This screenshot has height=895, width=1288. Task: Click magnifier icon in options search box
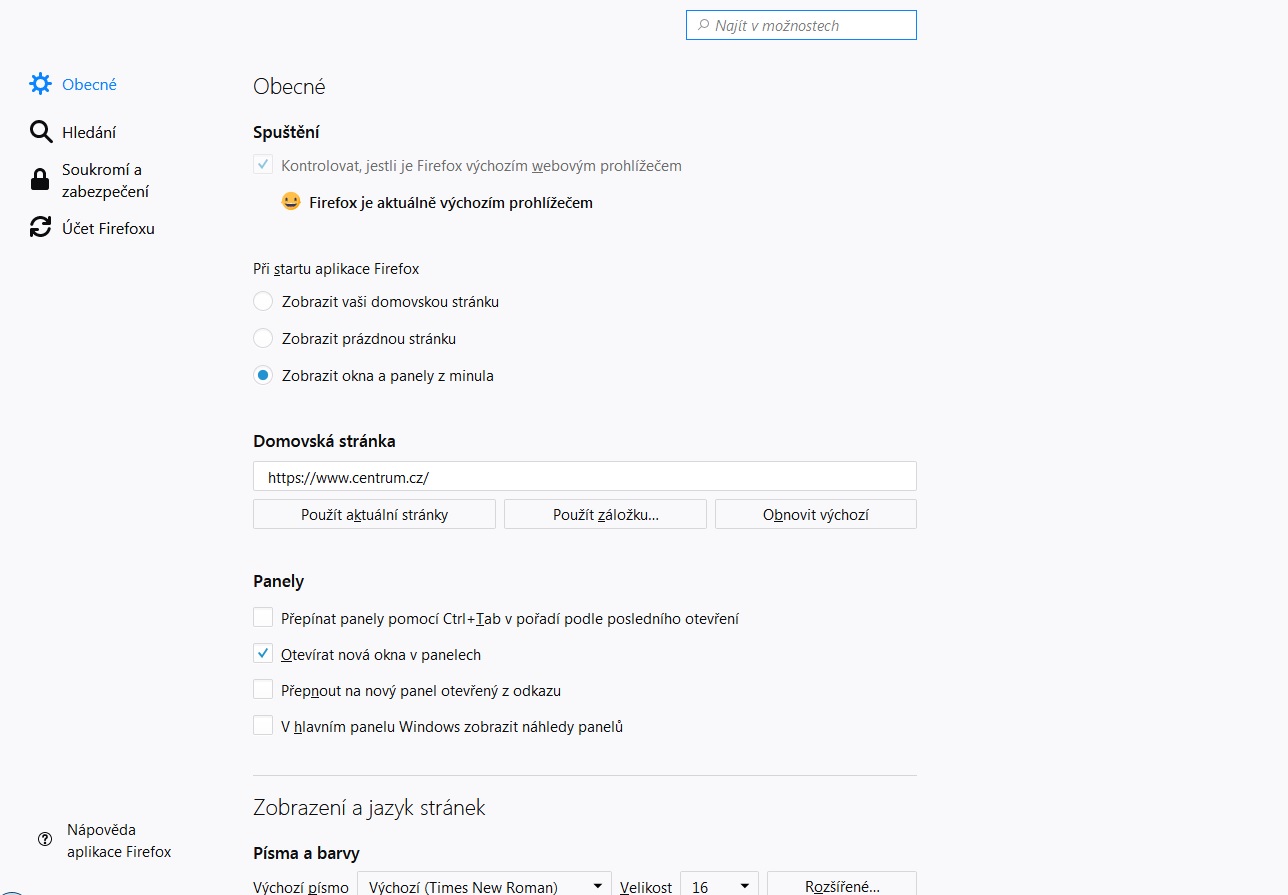pos(703,25)
